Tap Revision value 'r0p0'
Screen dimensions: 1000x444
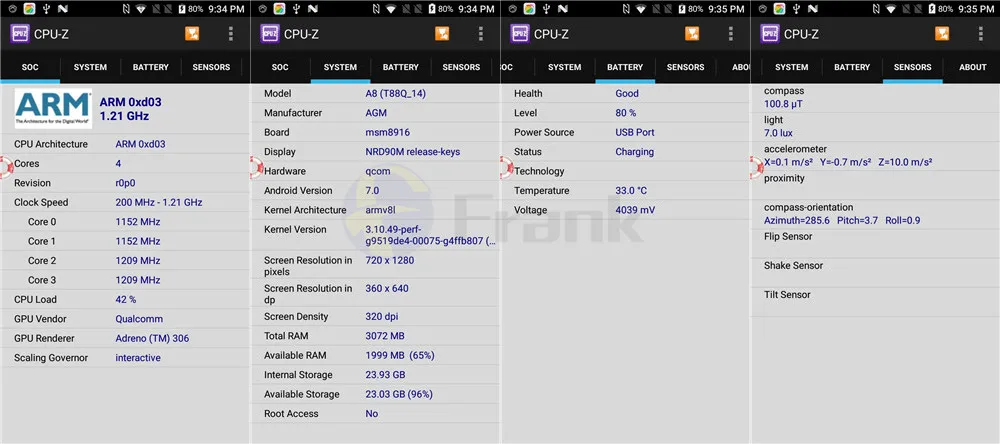click(x=127, y=183)
